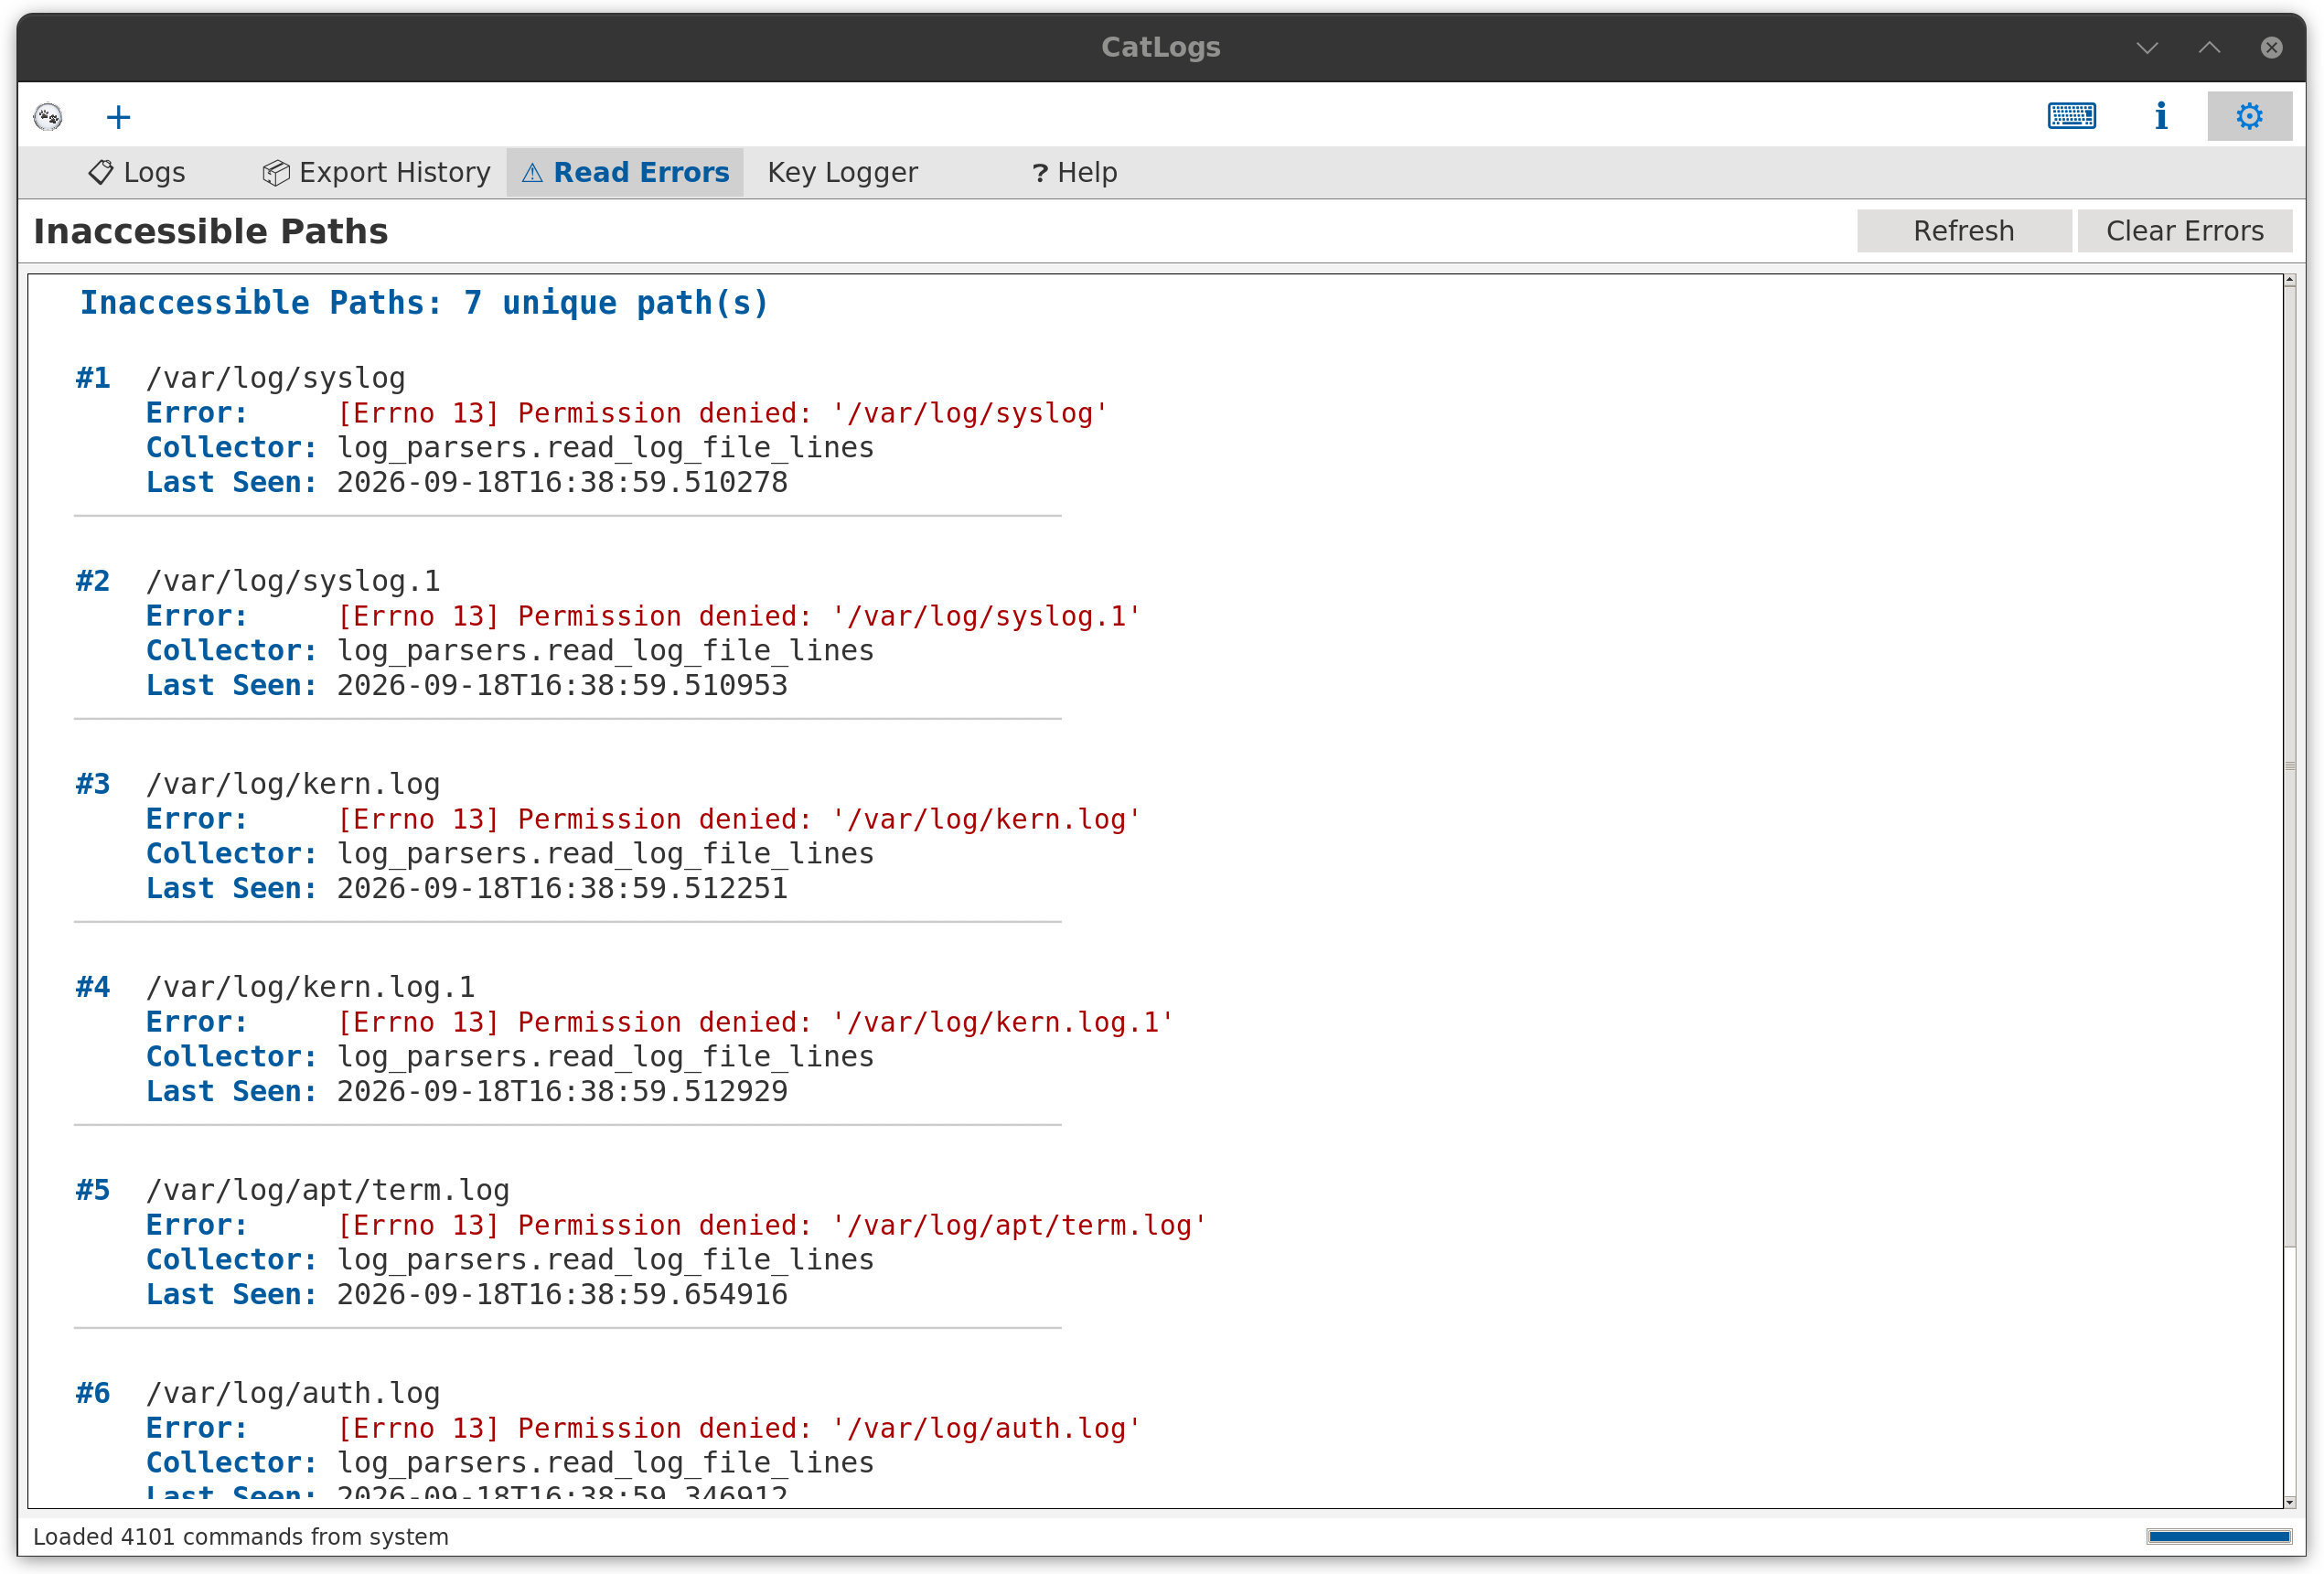This screenshot has height=1574, width=2324.
Task: Open the Export History tab
Action: coord(376,172)
